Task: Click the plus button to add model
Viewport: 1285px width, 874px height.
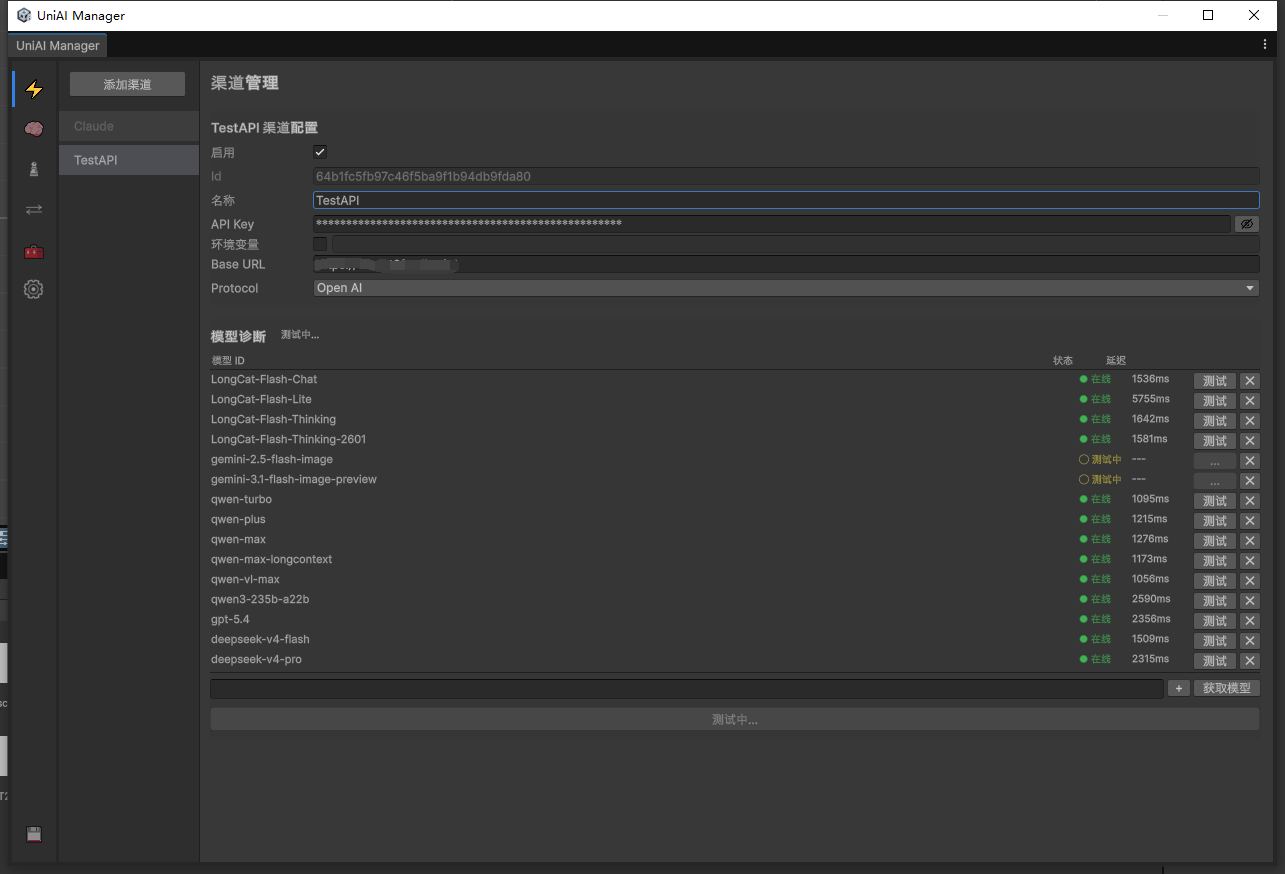Action: (x=1179, y=688)
